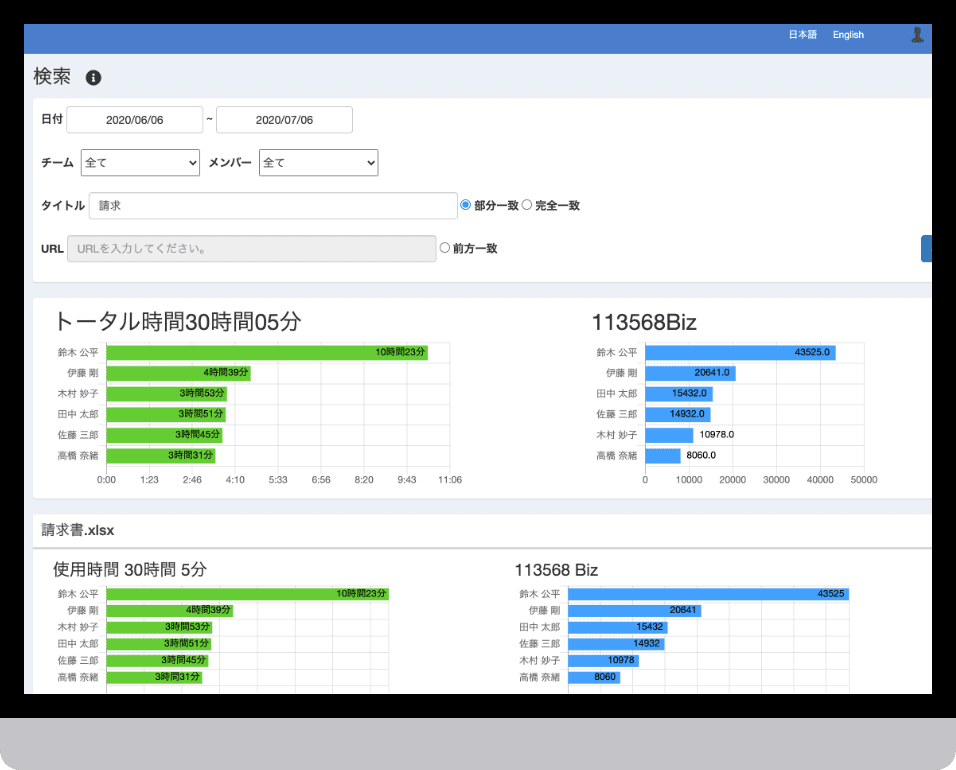Click the green bar 3時間45分 in top chart

click(165, 435)
